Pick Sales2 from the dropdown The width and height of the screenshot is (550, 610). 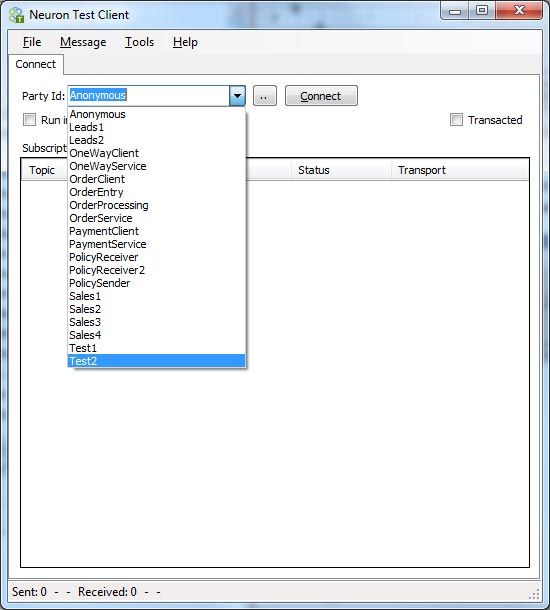coord(156,309)
